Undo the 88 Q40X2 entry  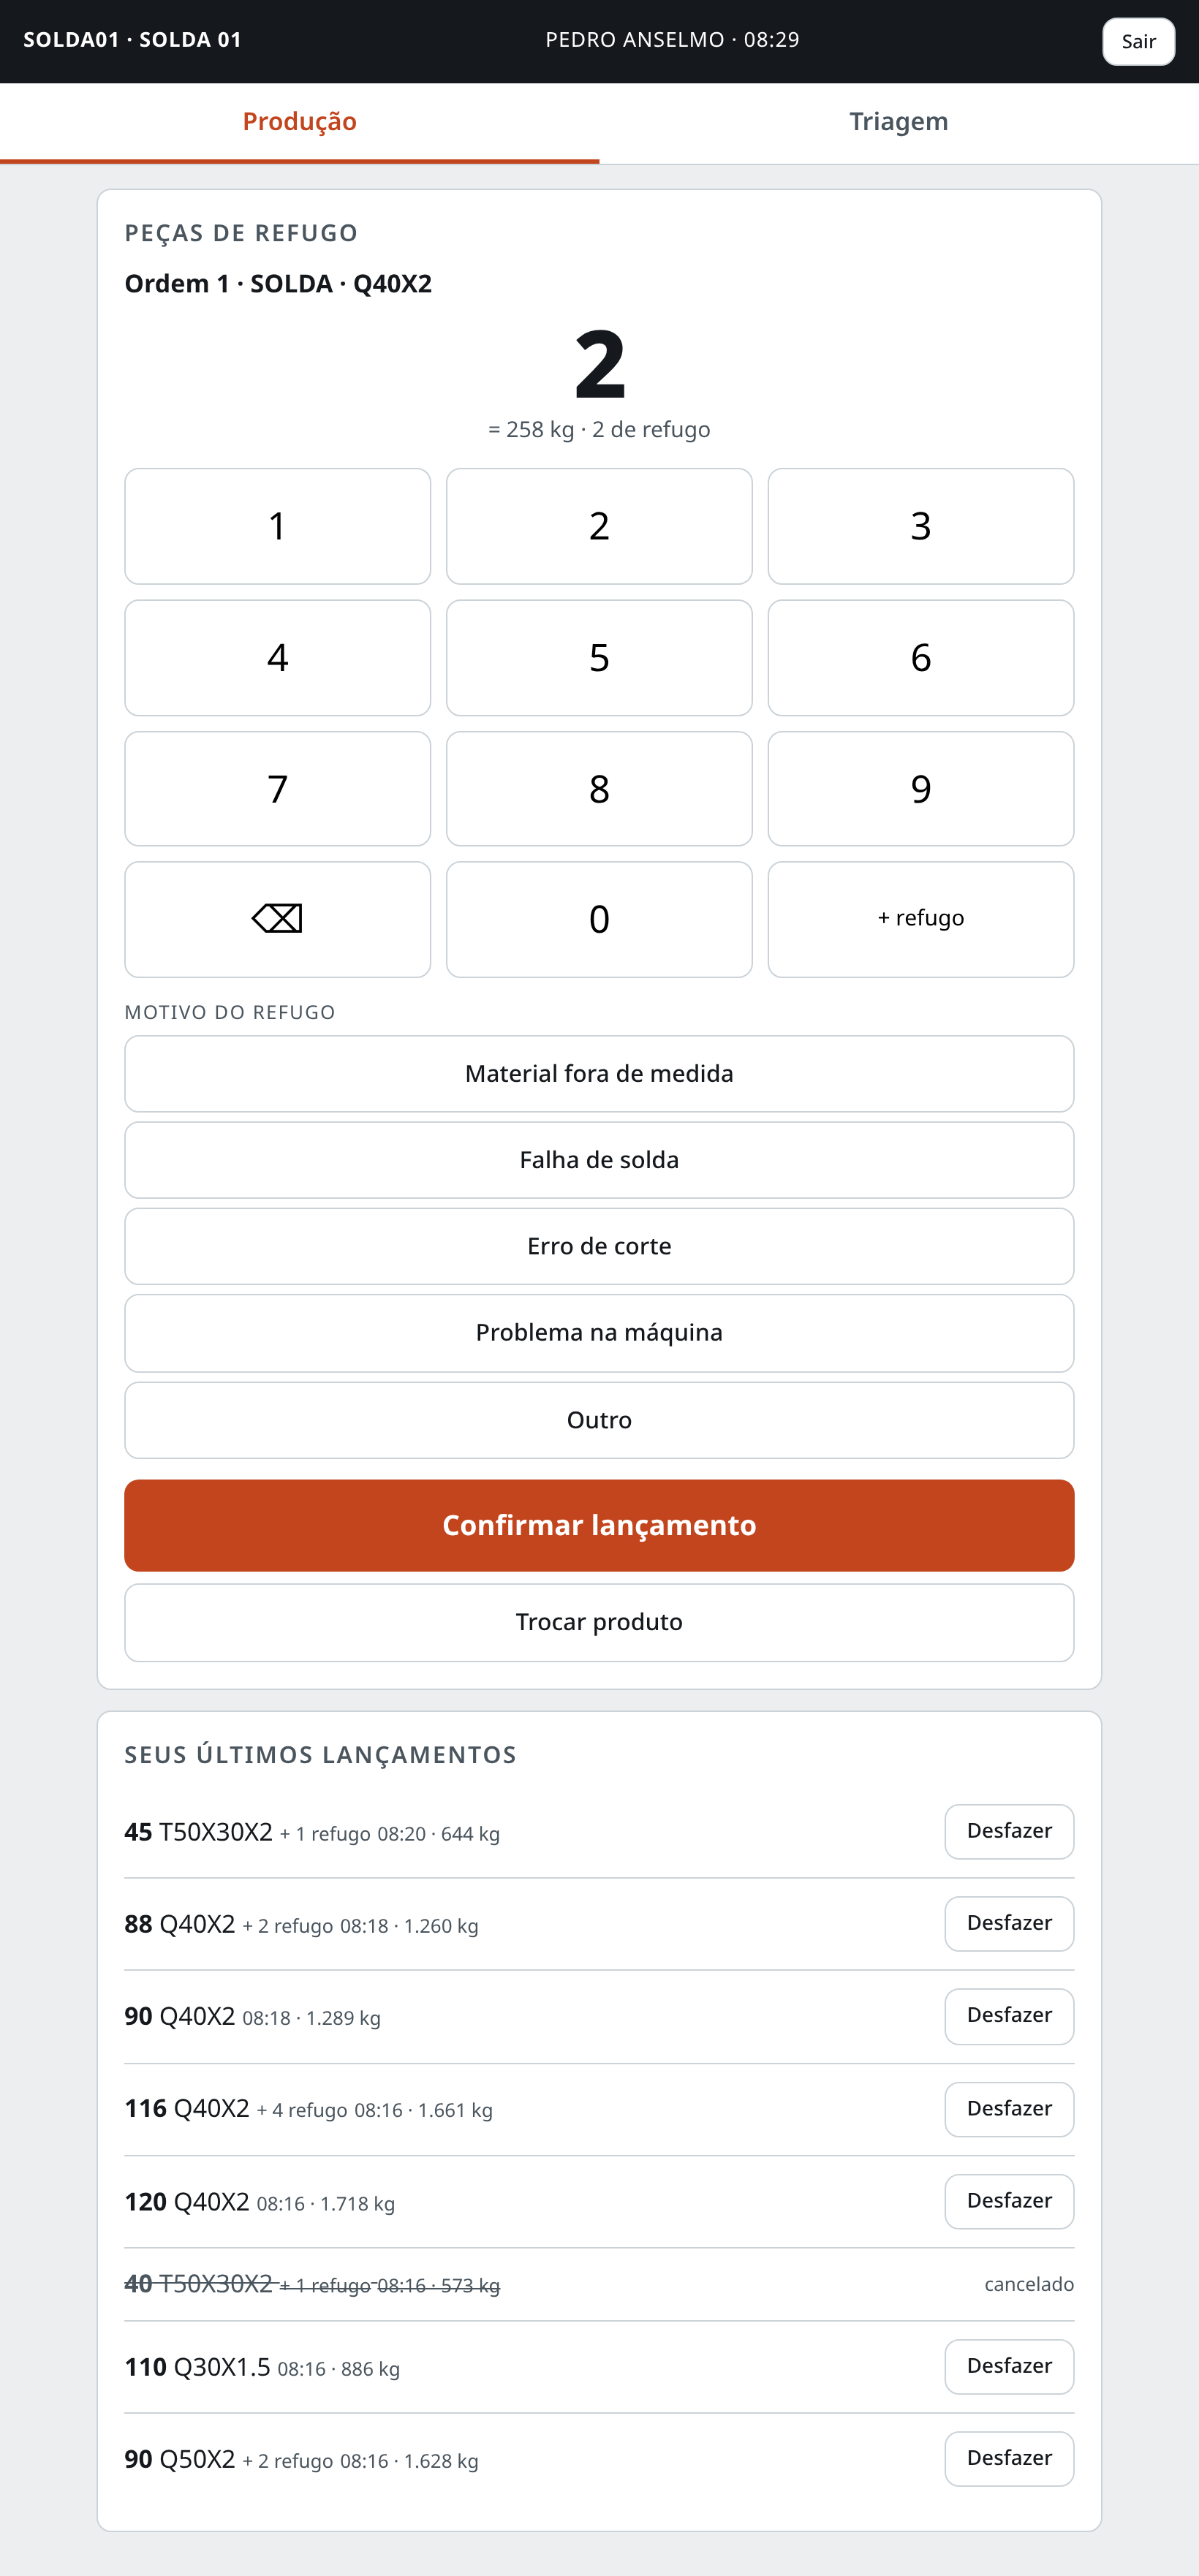click(1009, 1923)
